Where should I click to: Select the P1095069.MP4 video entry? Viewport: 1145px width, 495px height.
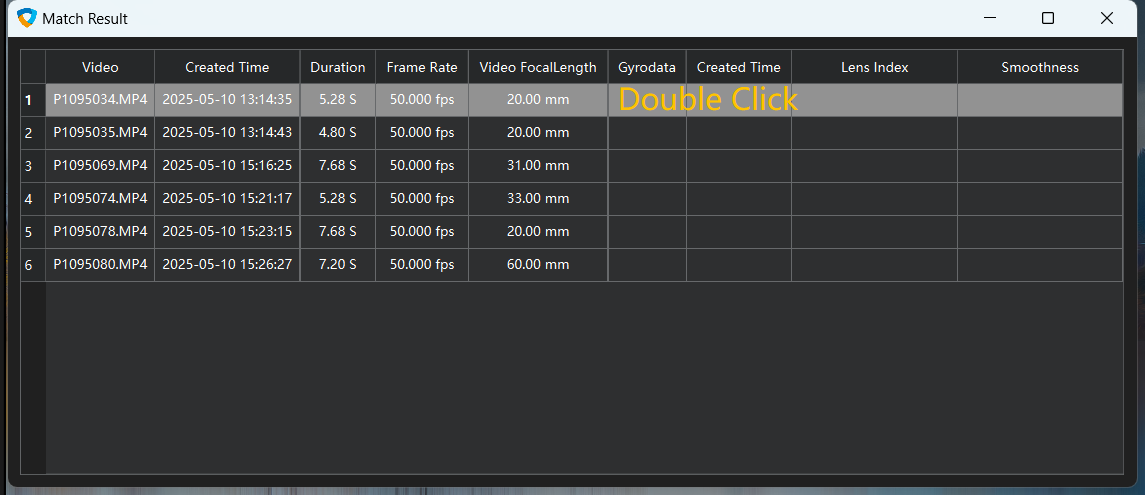100,166
